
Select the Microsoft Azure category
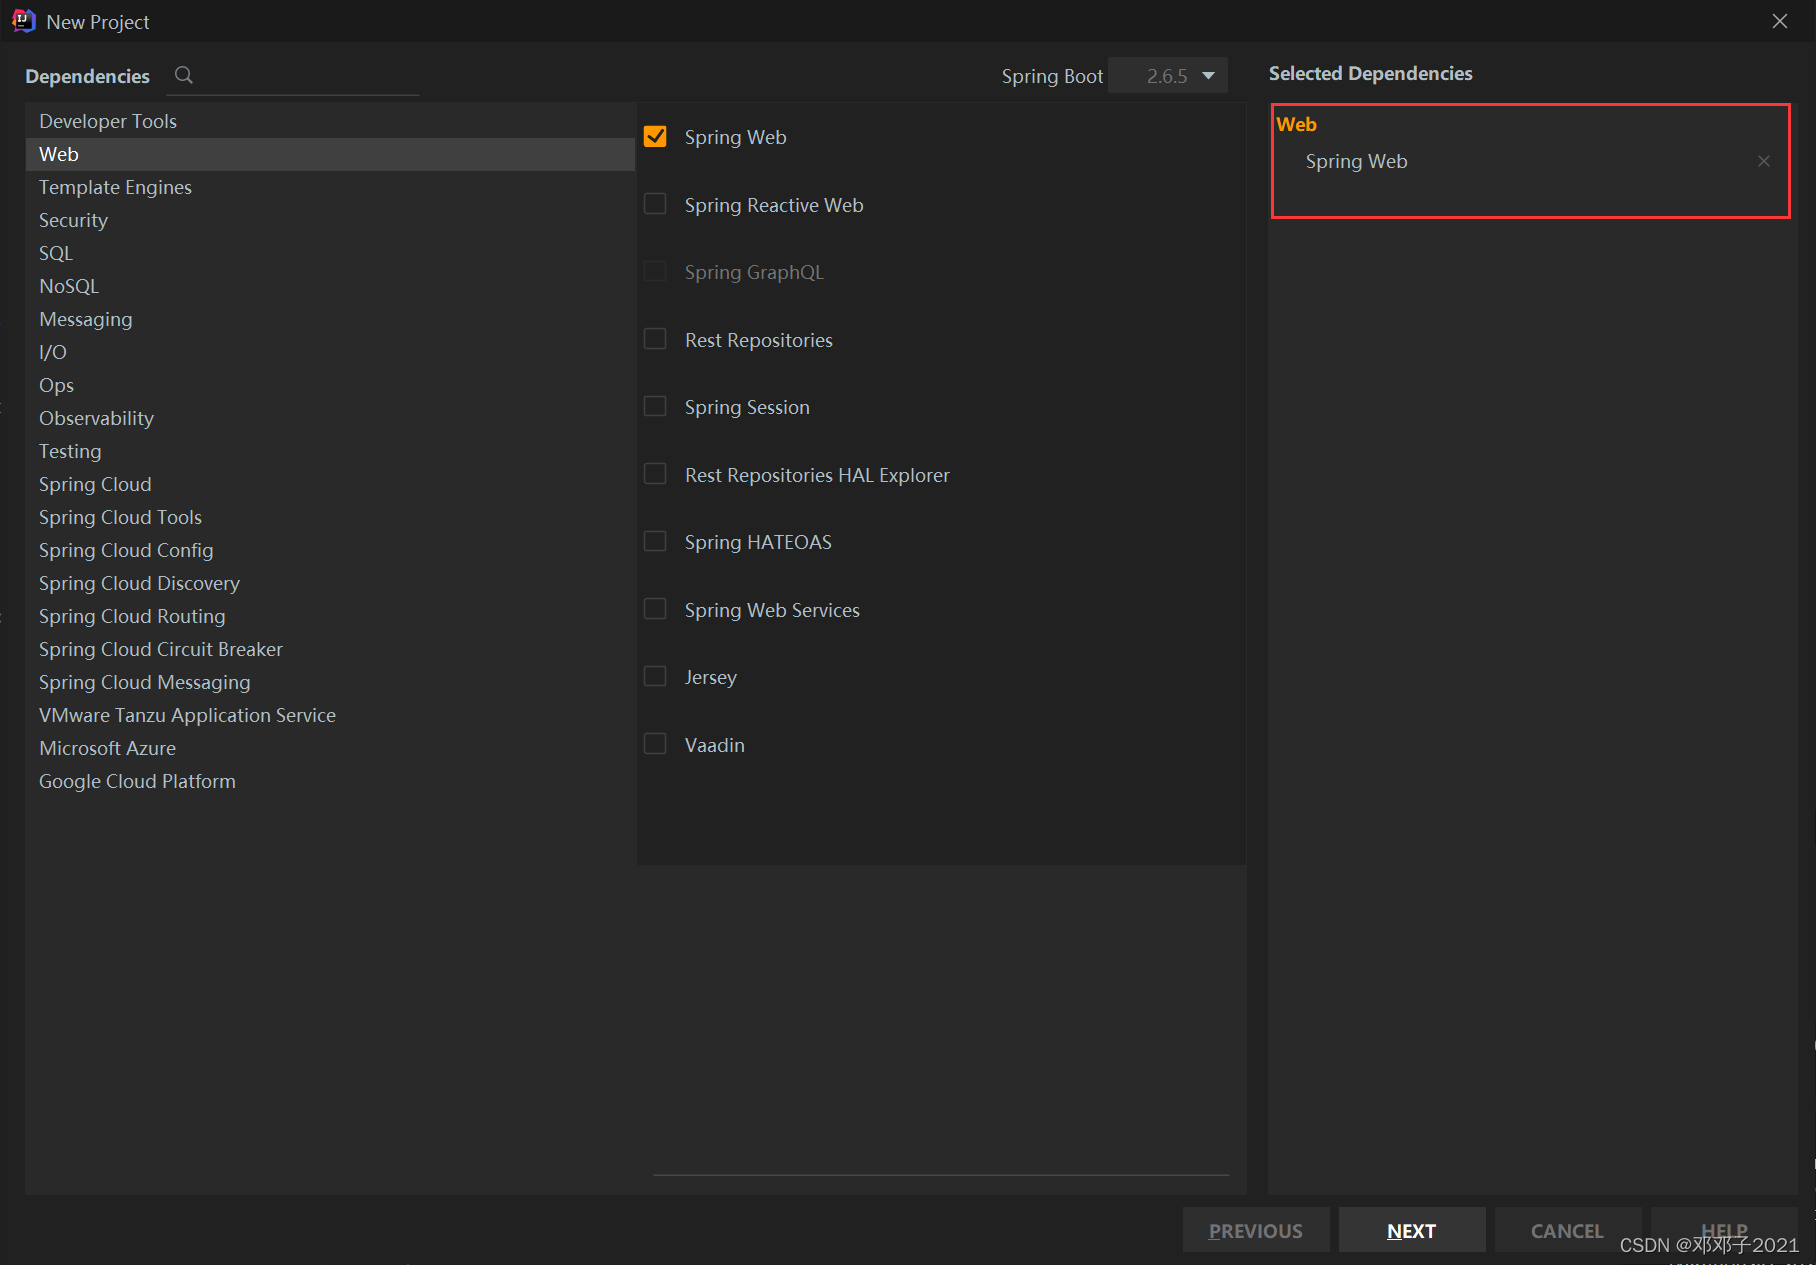pos(330,748)
